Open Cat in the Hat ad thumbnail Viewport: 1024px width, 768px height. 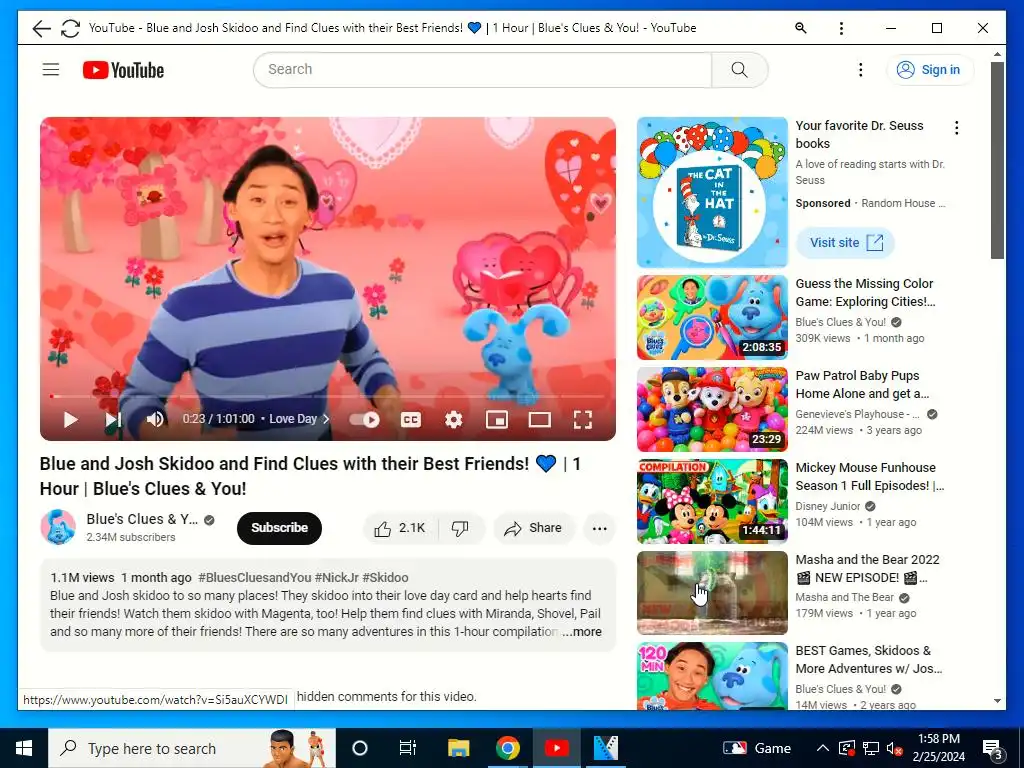(x=712, y=192)
